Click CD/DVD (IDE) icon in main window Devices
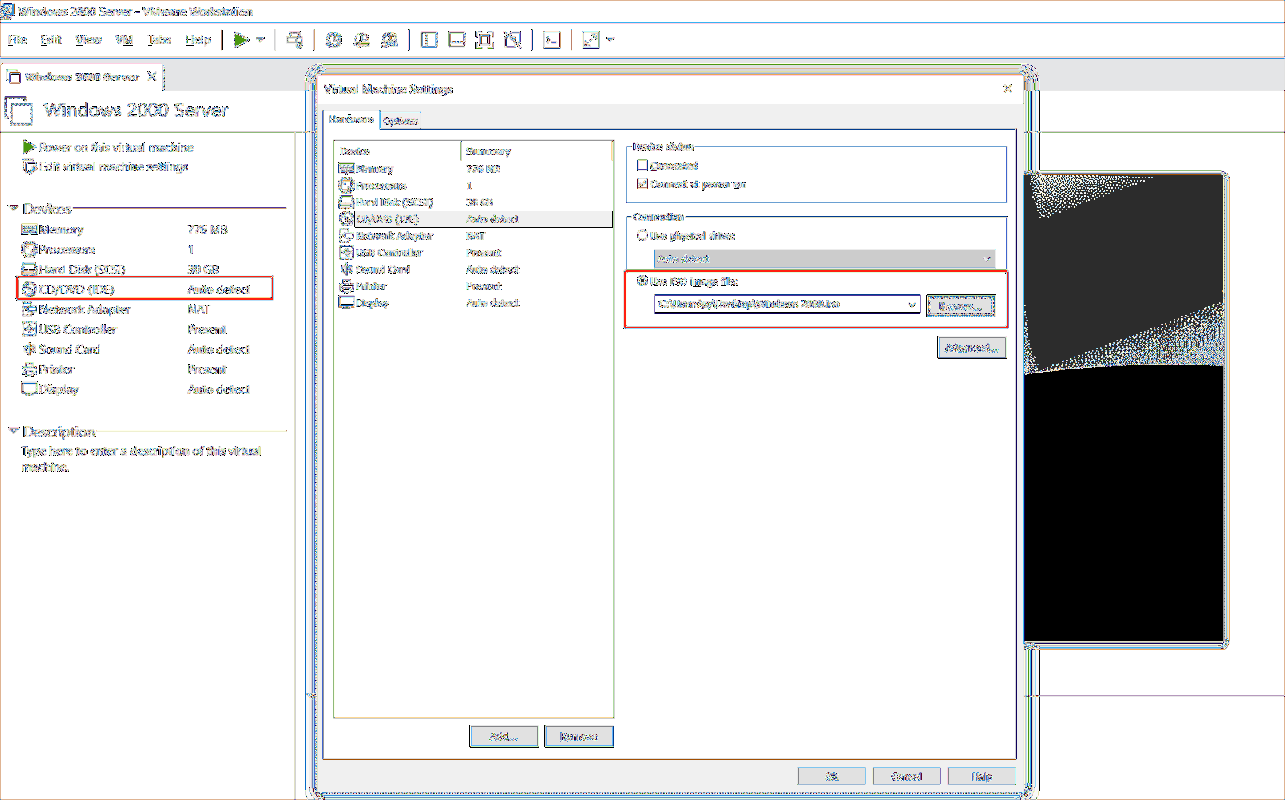This screenshot has height=800, width=1285. click(x=29, y=290)
